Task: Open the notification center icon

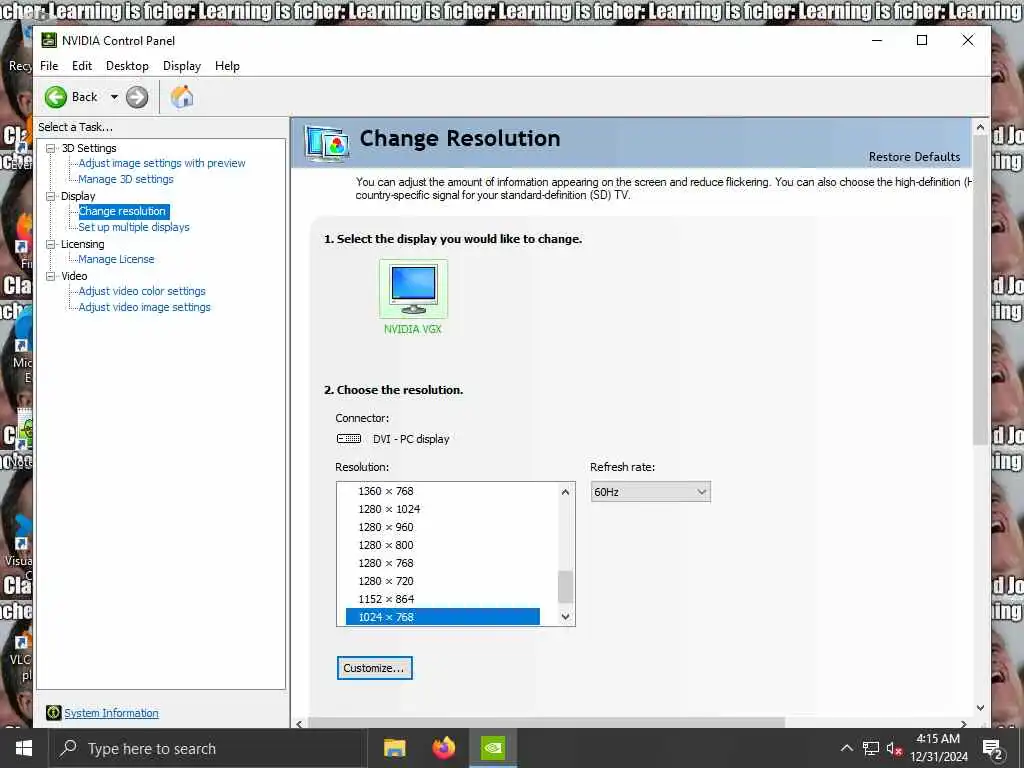Action: click(993, 749)
